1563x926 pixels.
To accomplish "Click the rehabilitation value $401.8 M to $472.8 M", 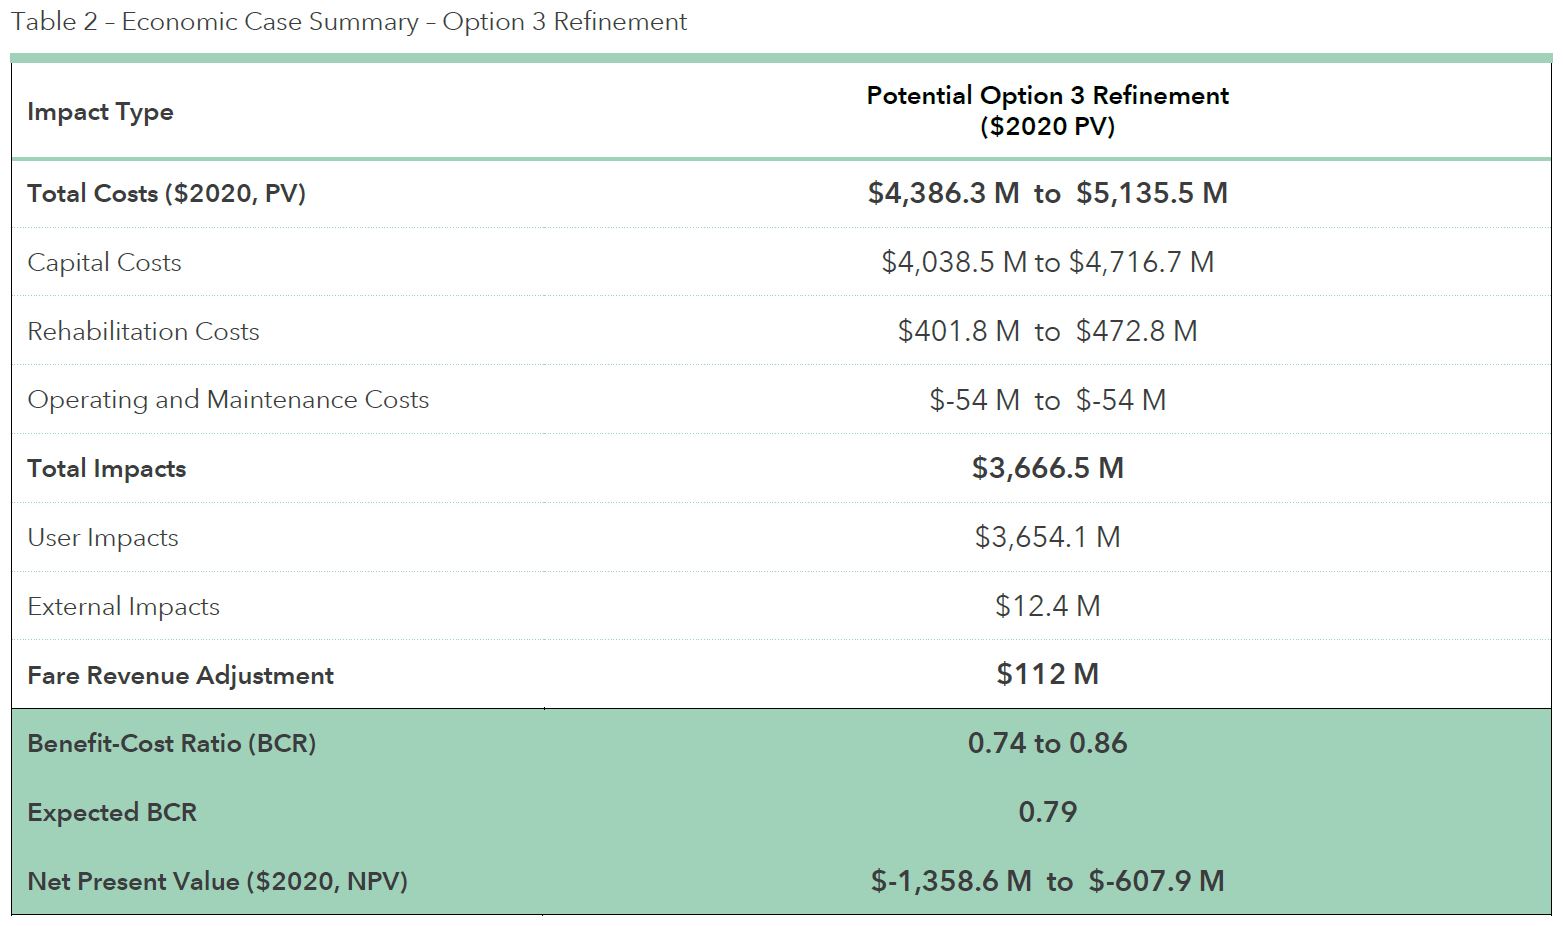I will point(1047,331).
